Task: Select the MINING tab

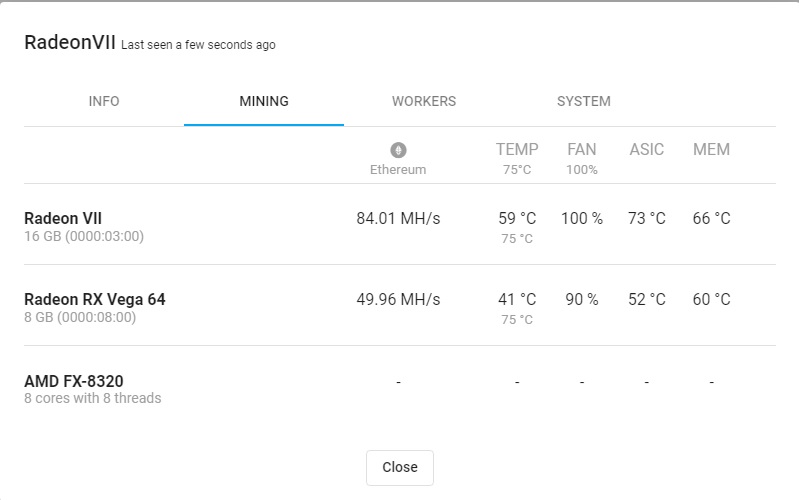Action: tap(264, 101)
